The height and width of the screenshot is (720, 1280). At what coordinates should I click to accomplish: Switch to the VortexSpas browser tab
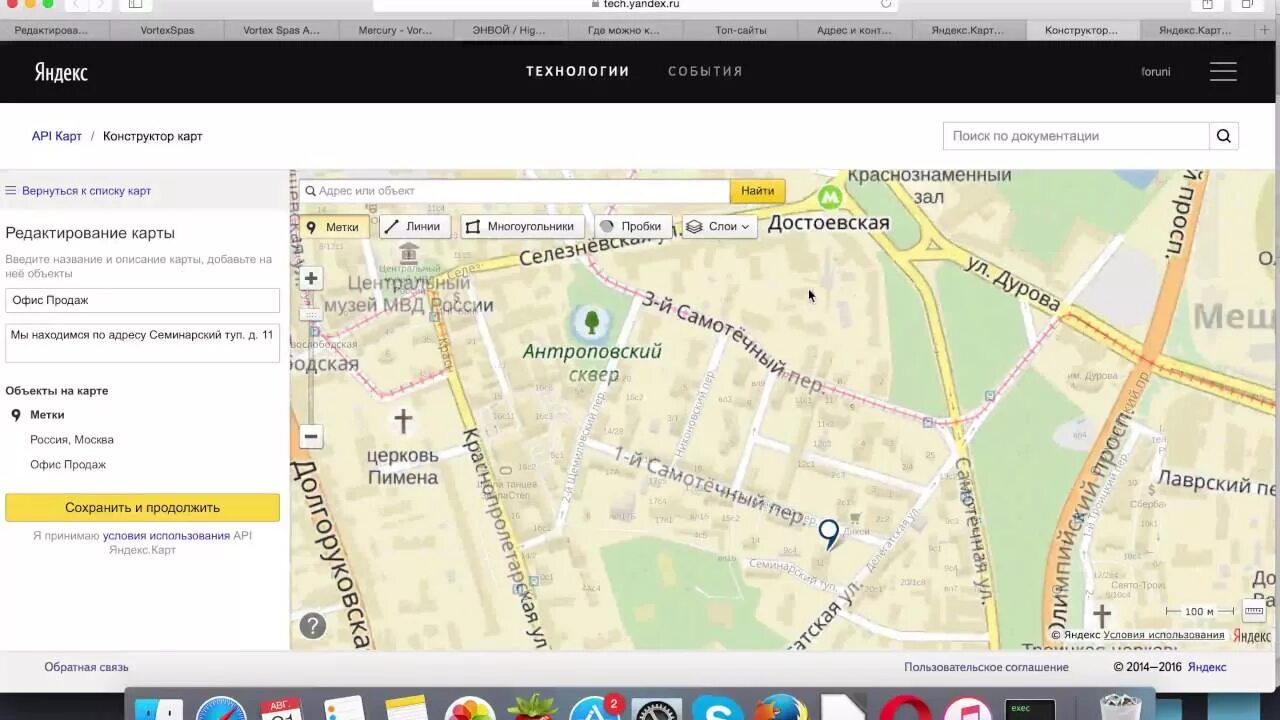point(167,30)
